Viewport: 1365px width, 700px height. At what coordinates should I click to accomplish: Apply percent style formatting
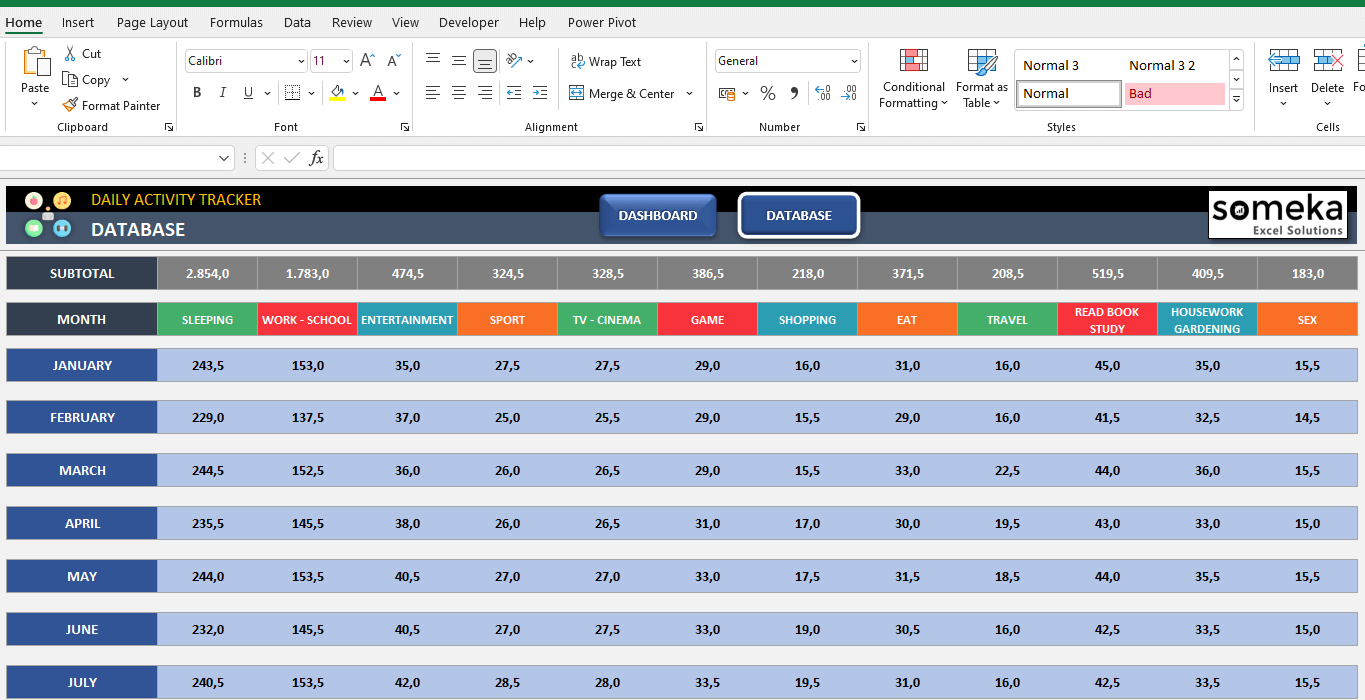[x=768, y=93]
